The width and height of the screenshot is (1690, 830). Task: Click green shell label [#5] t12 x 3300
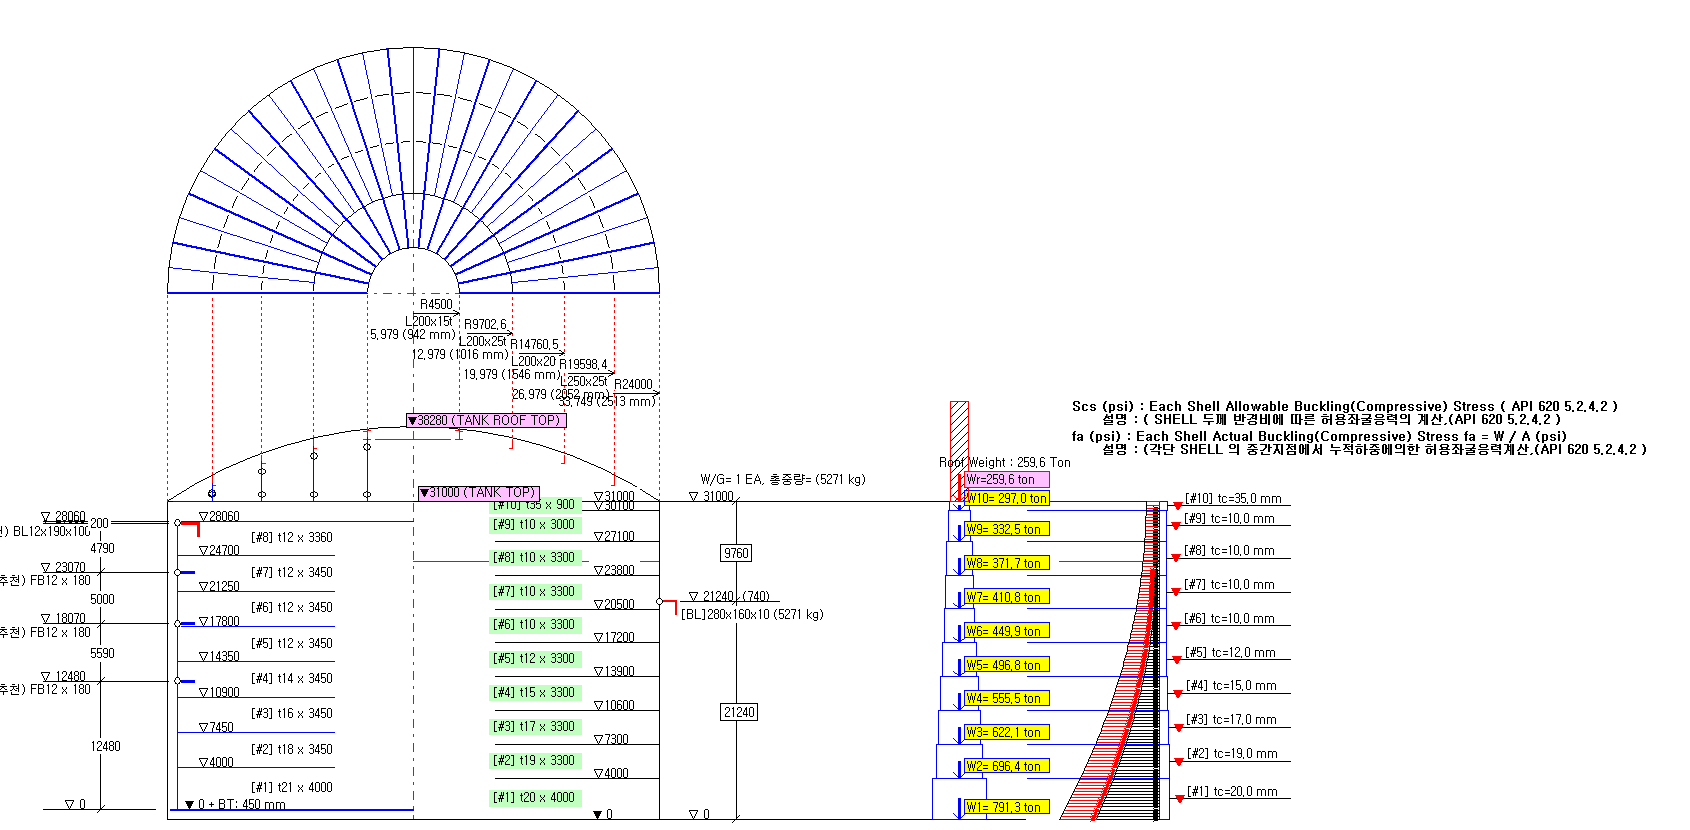[x=535, y=658]
